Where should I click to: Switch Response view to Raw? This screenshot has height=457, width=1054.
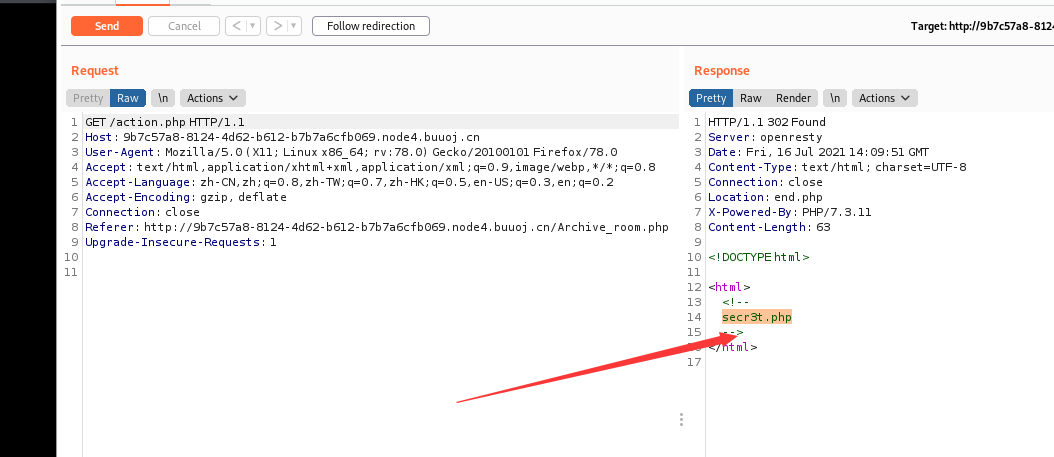tap(751, 98)
